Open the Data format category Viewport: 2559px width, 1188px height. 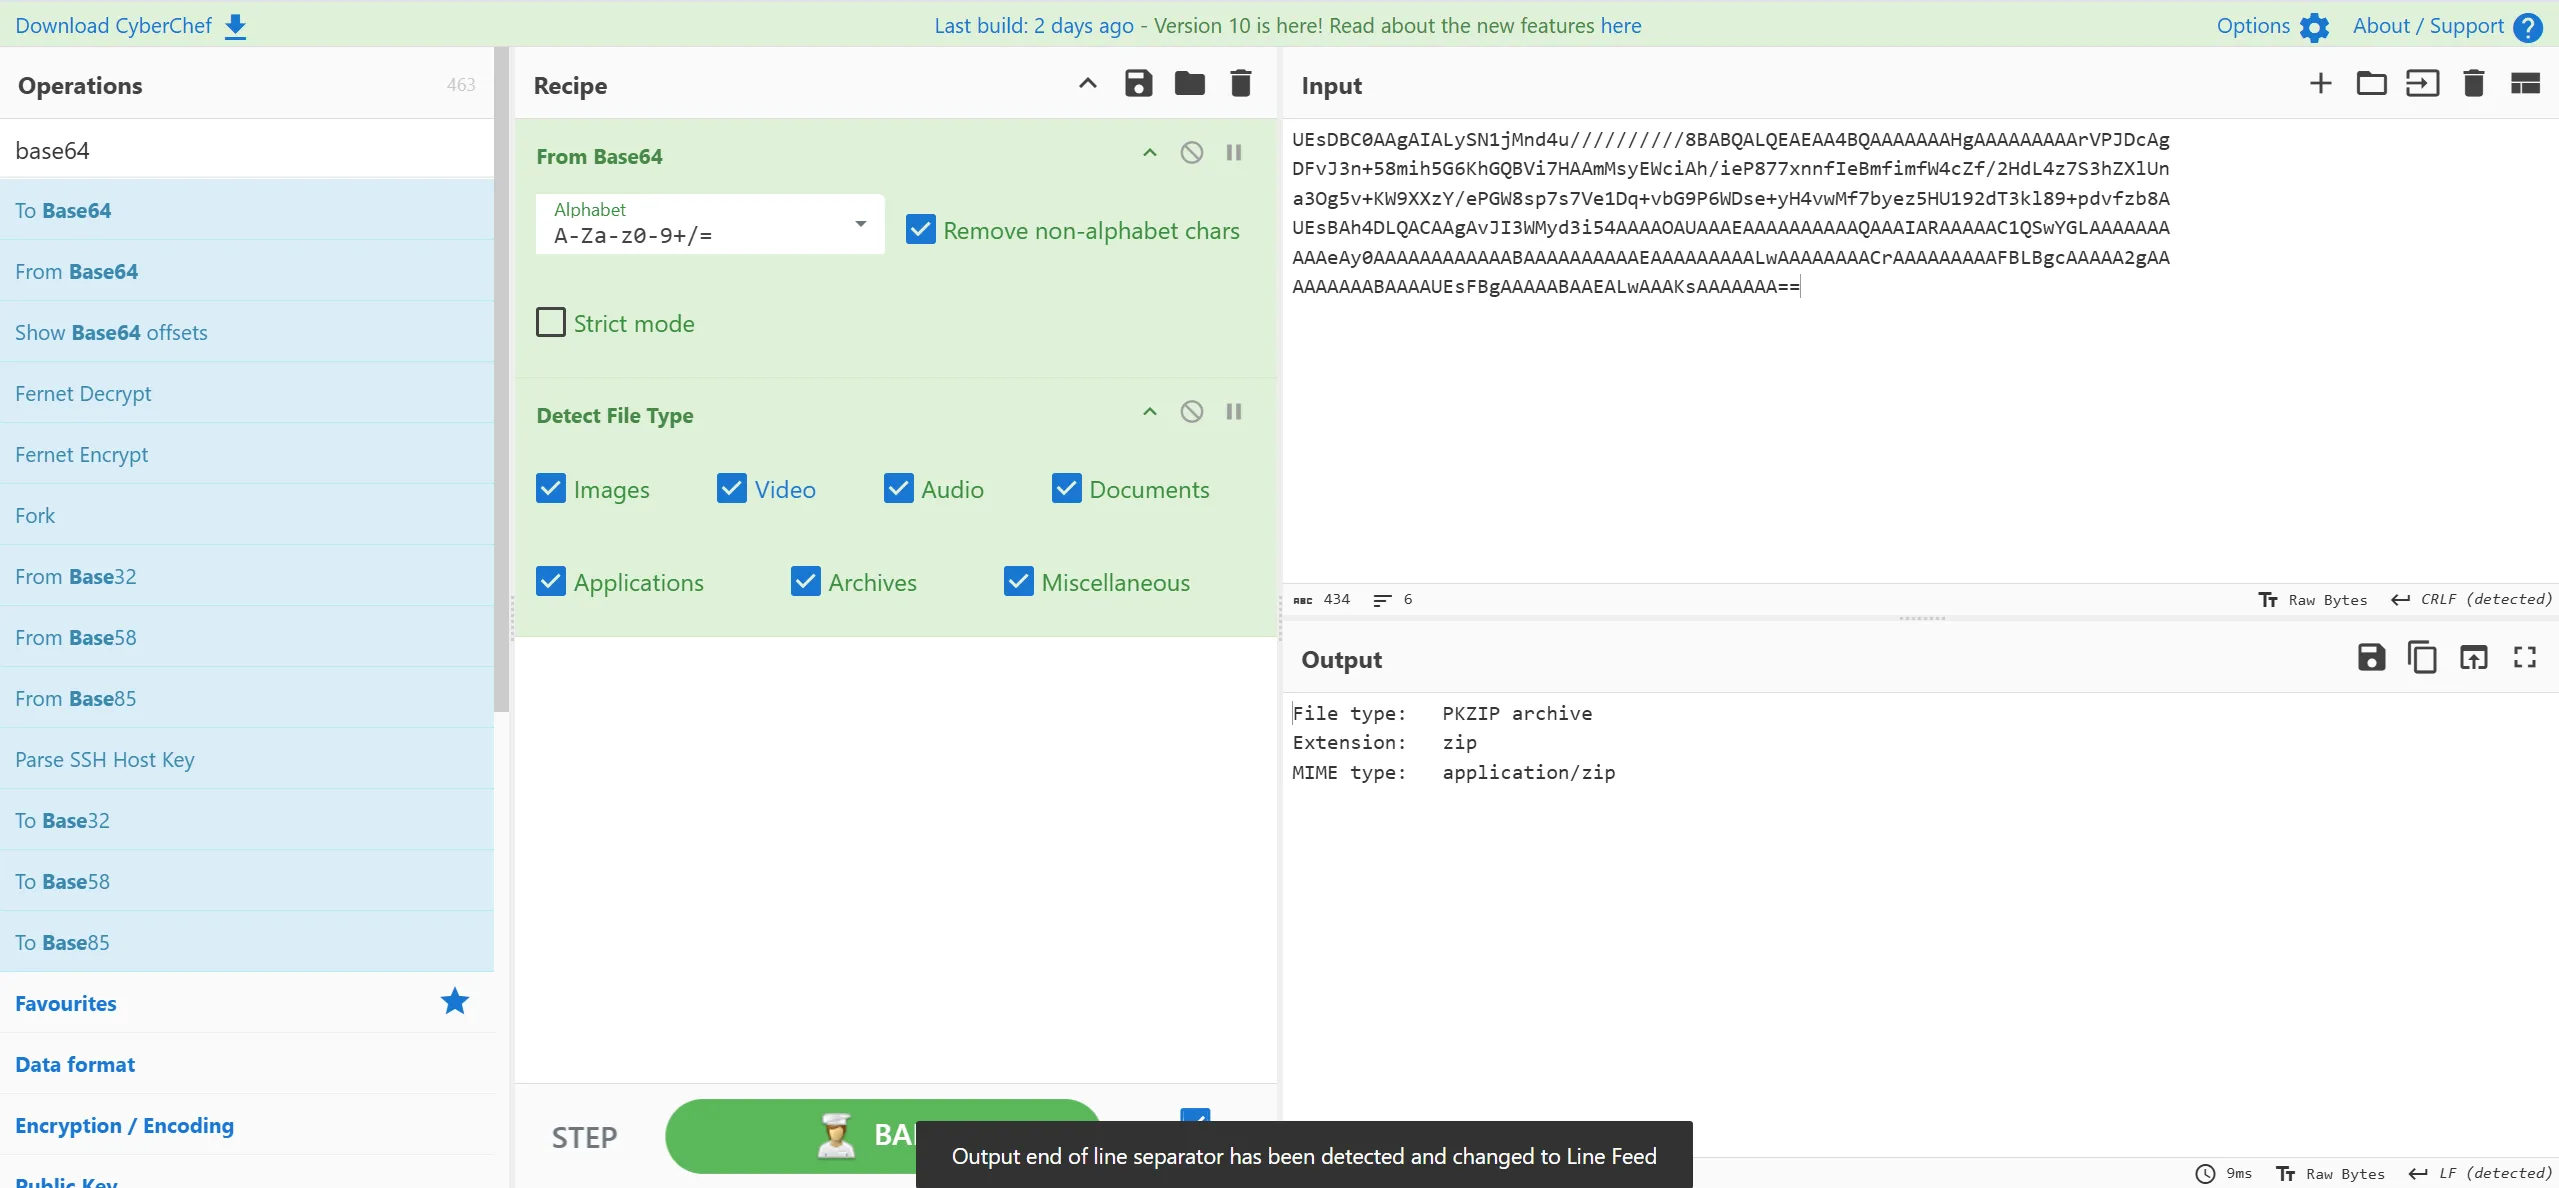pyautogui.click(x=75, y=1064)
